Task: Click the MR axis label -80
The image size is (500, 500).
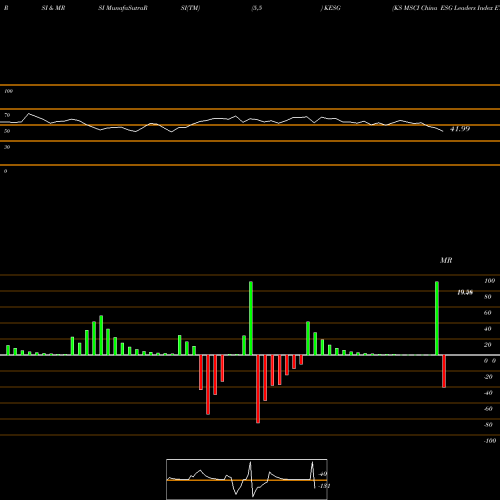Action: pos(488,425)
